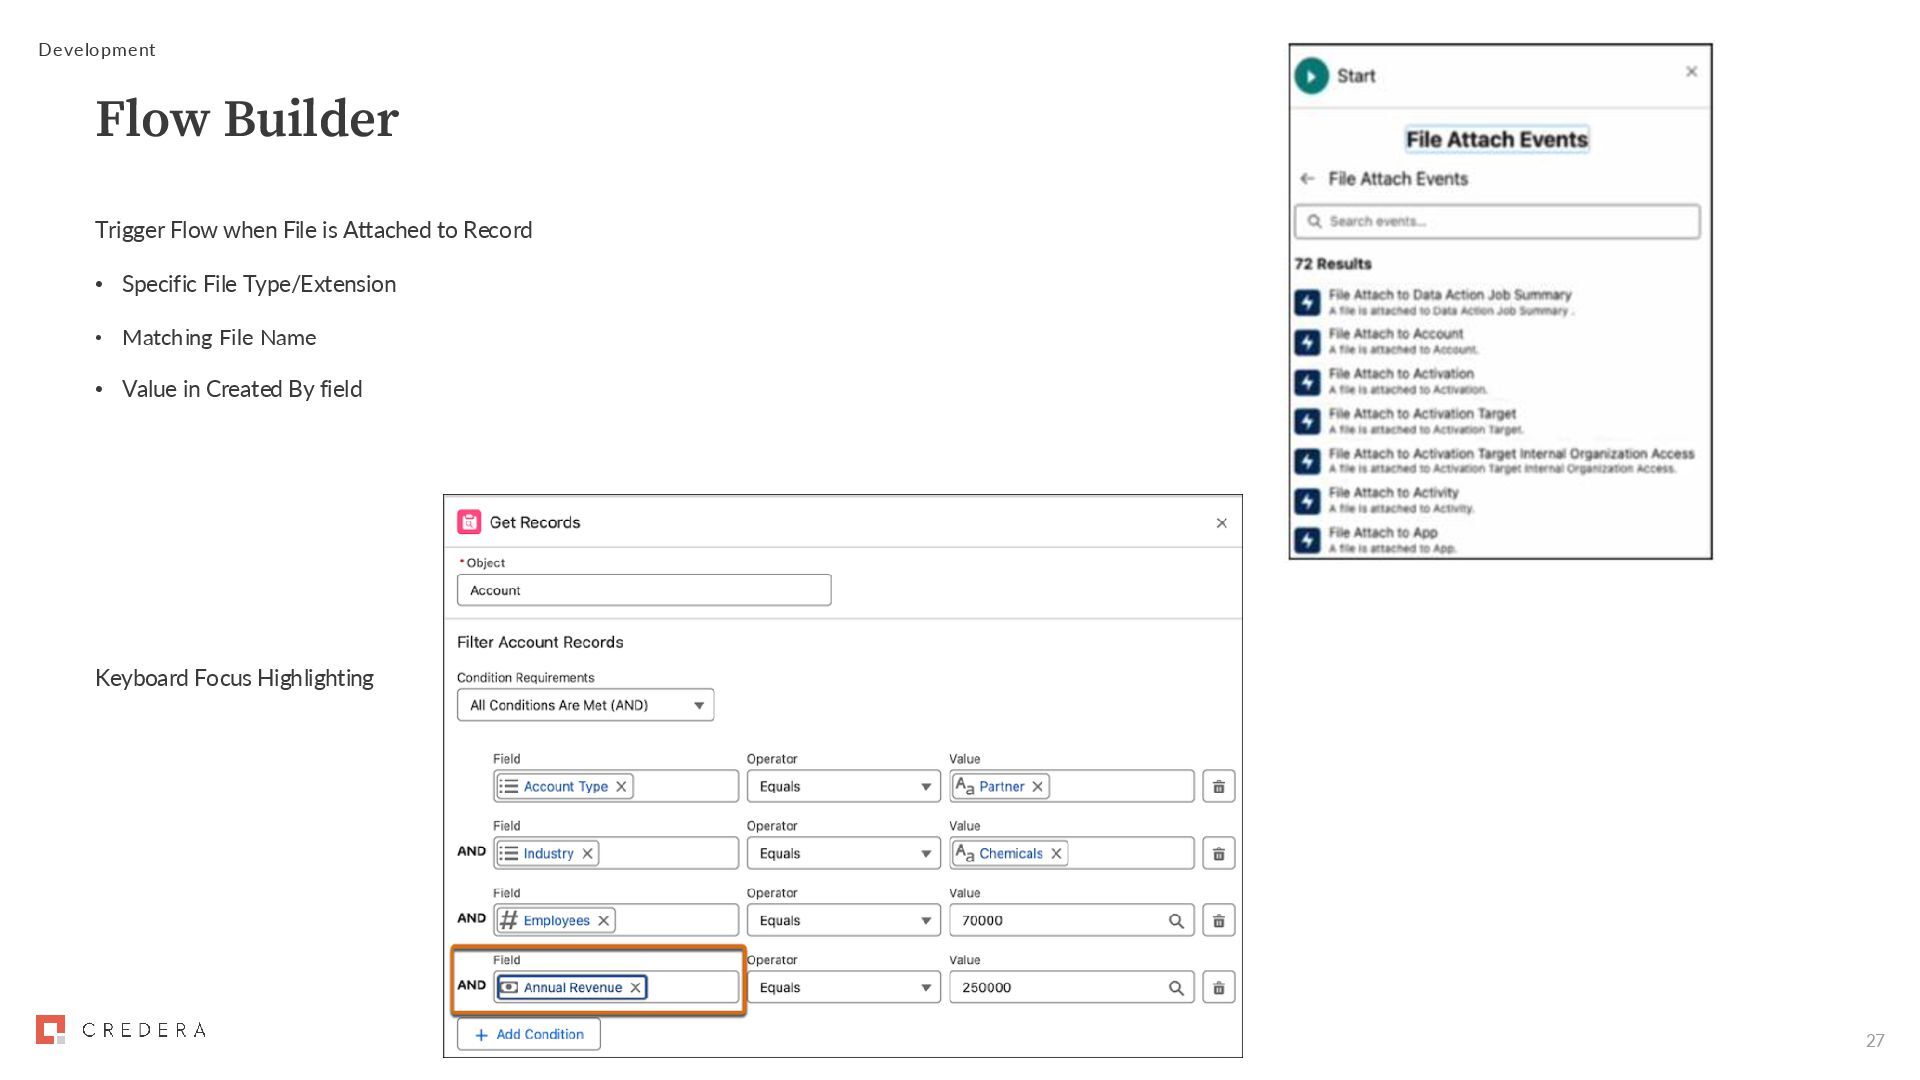The height and width of the screenshot is (1080, 1920).
Task: Go back using File Attach Events arrow
Action: [1307, 179]
